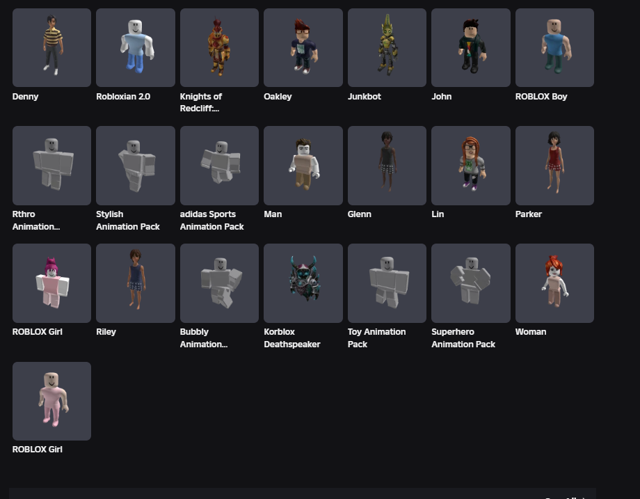The height and width of the screenshot is (499, 640).
Task: Open the Korblox Deathspeaker thumbnail
Action: [x=303, y=283]
